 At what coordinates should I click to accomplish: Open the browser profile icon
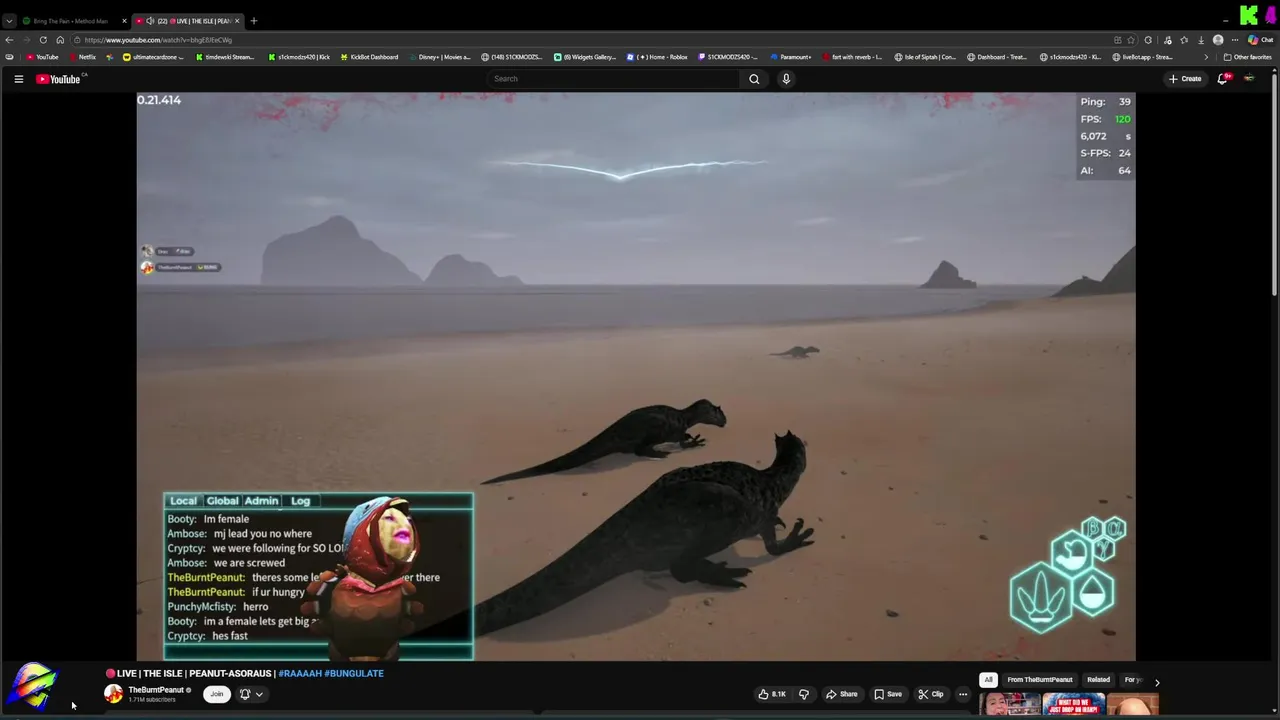pyautogui.click(x=1218, y=40)
